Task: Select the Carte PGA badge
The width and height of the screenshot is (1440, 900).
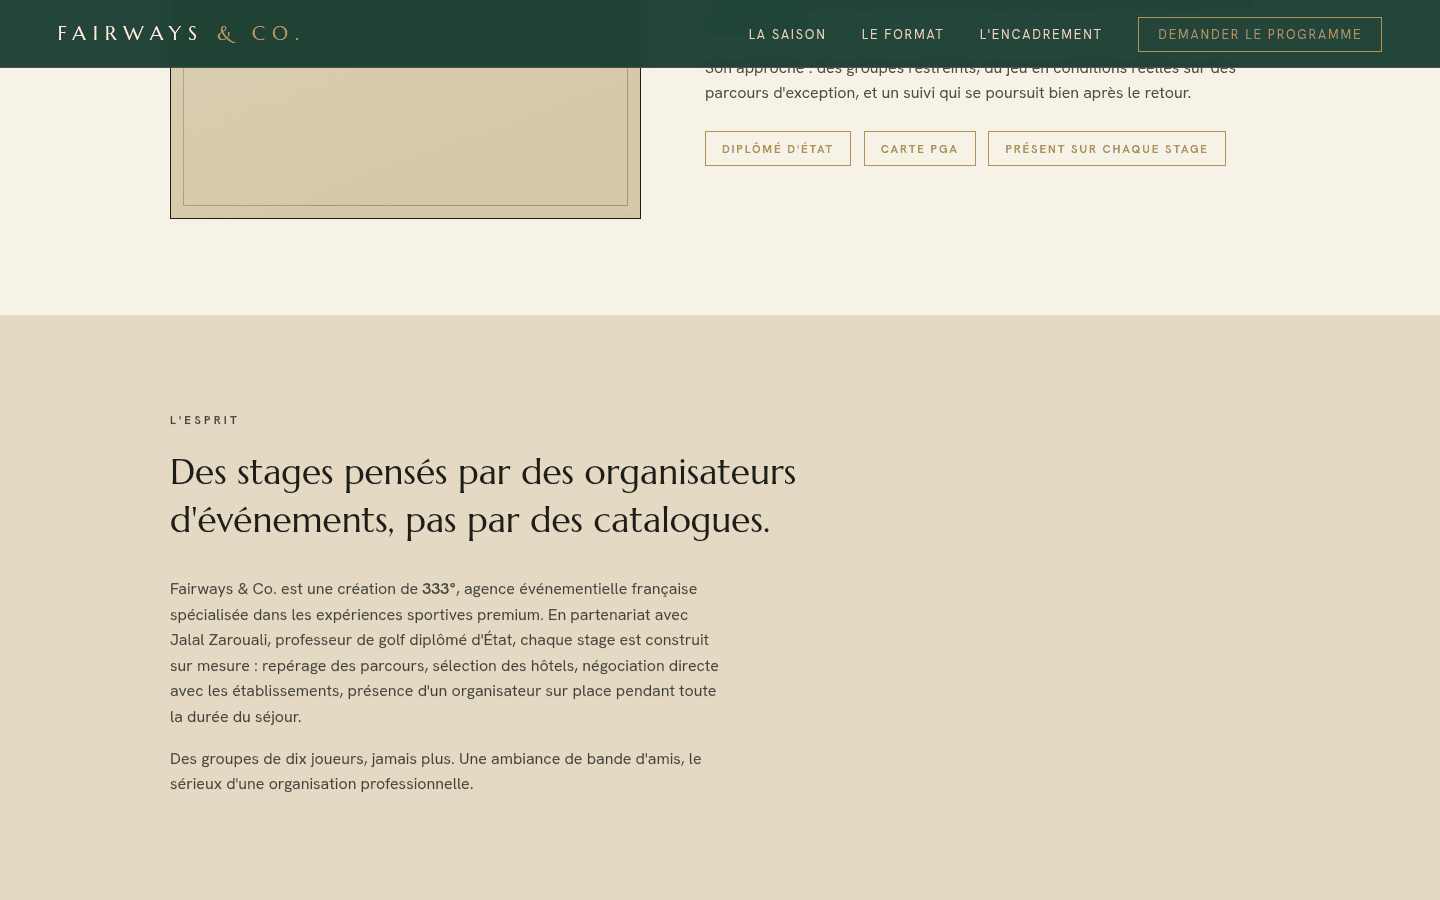Action: [920, 149]
